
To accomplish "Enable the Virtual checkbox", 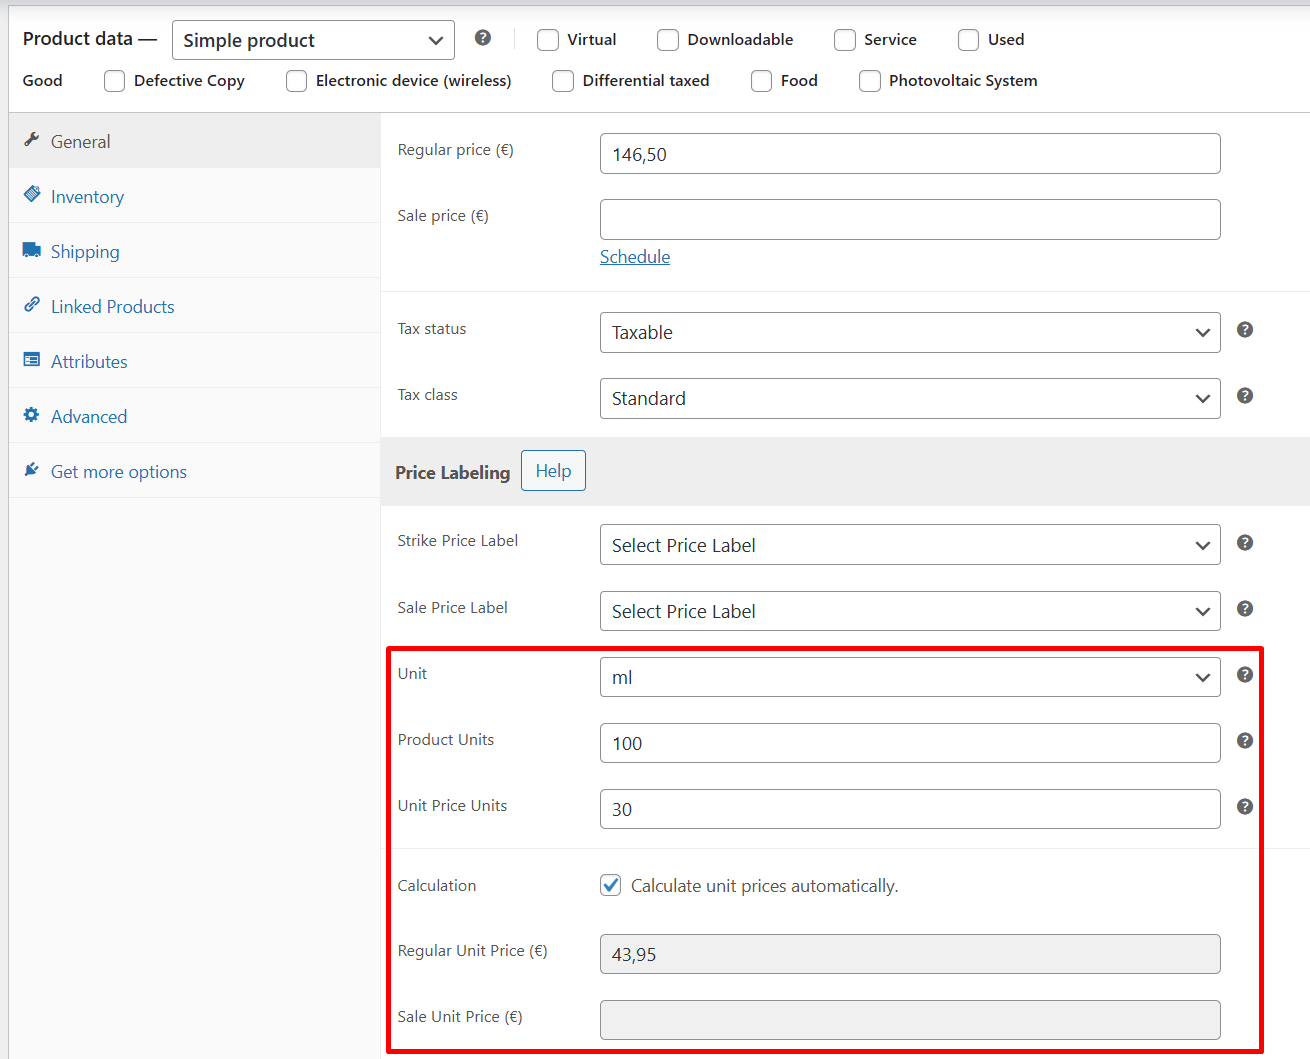I will [x=548, y=40].
